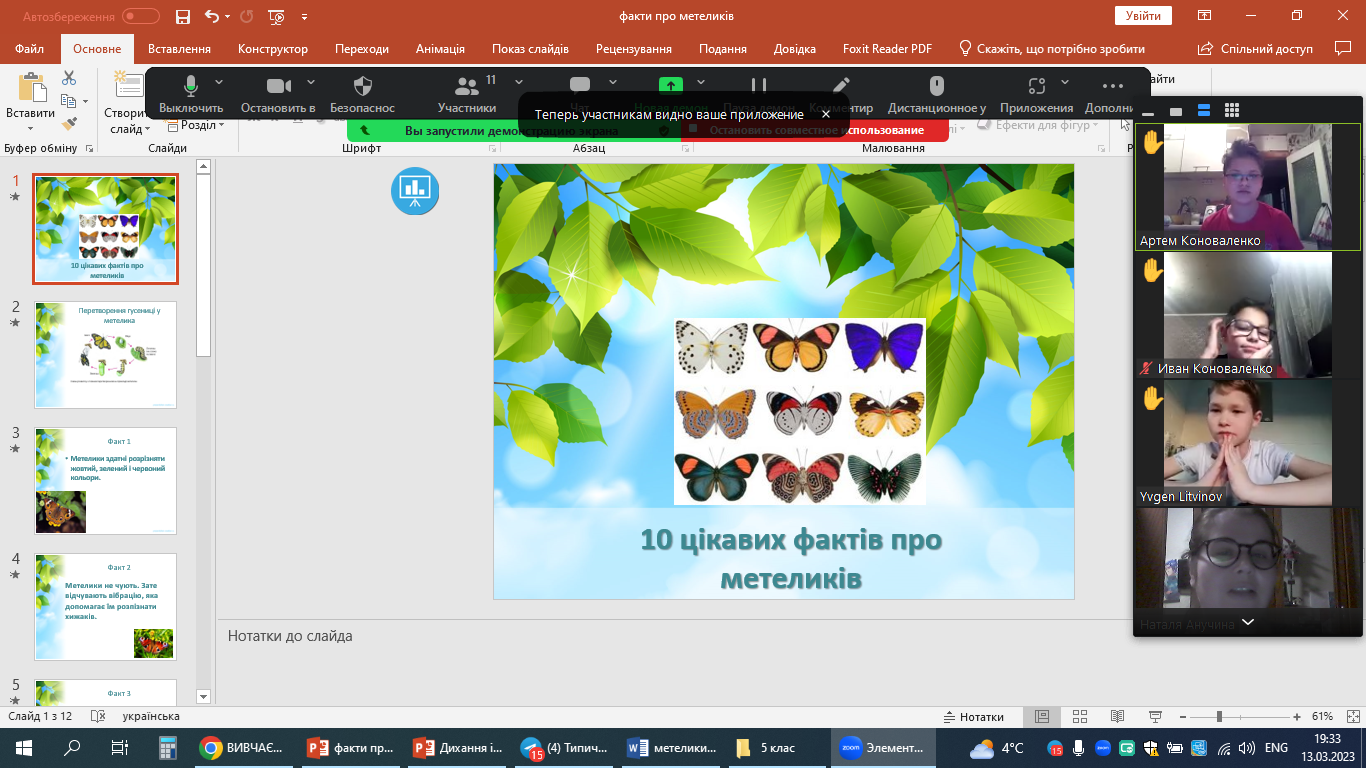
Task: Switch to Slide Sorter view
Action: pos(1079,717)
